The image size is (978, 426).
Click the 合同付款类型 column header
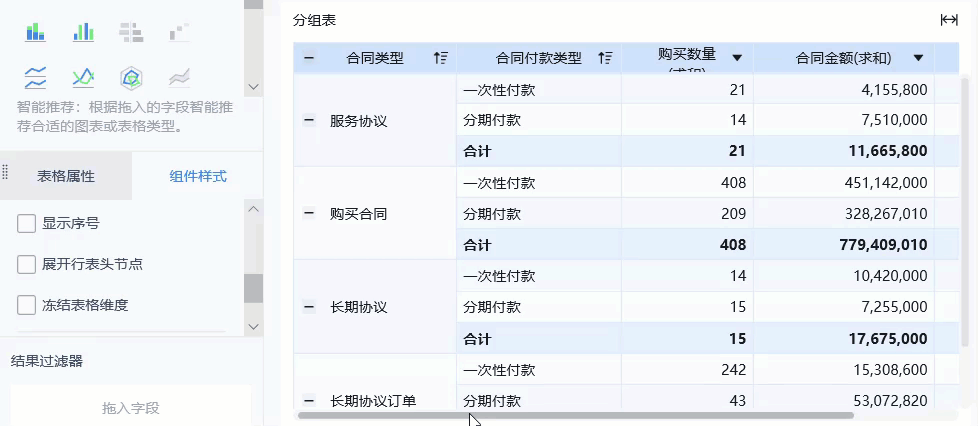(538, 59)
